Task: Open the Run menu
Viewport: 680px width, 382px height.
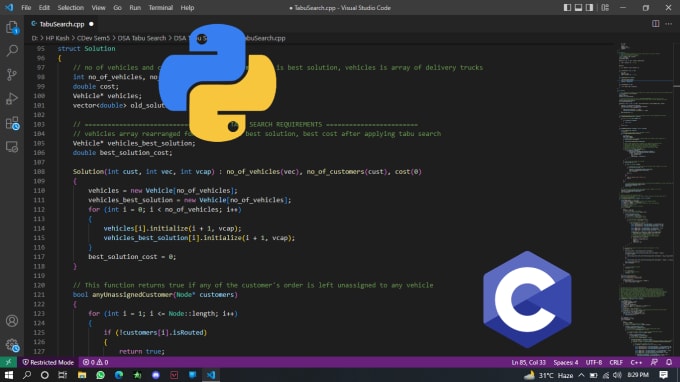Action: click(x=135, y=8)
